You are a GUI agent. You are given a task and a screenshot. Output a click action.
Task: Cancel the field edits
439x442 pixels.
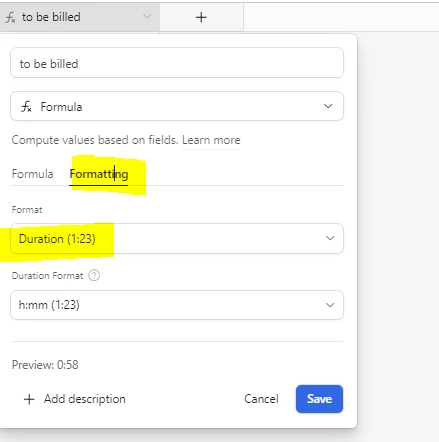[x=261, y=399]
